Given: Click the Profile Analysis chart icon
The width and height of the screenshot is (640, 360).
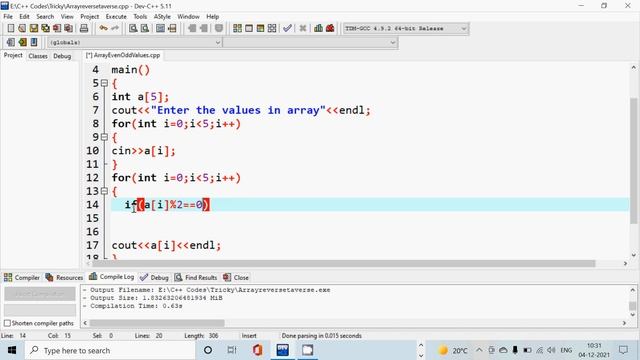Looking at the screenshot, I should pyautogui.click(x=318, y=28).
